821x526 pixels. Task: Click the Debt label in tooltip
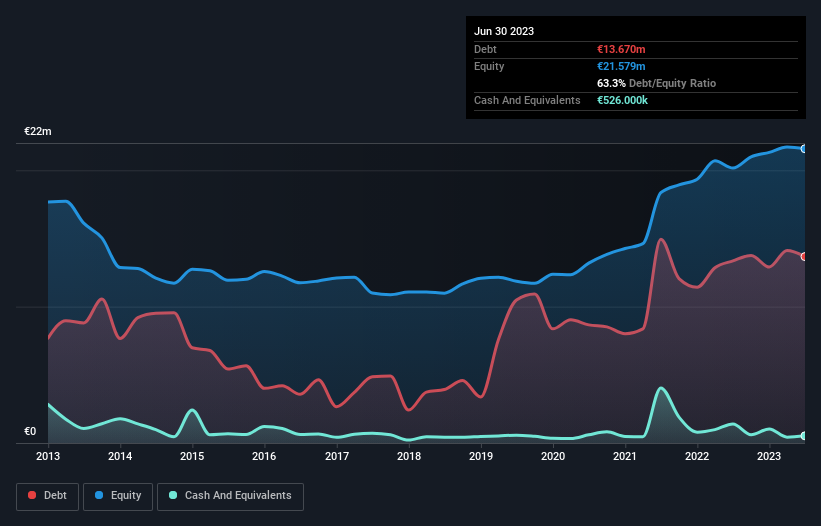tap(485, 49)
